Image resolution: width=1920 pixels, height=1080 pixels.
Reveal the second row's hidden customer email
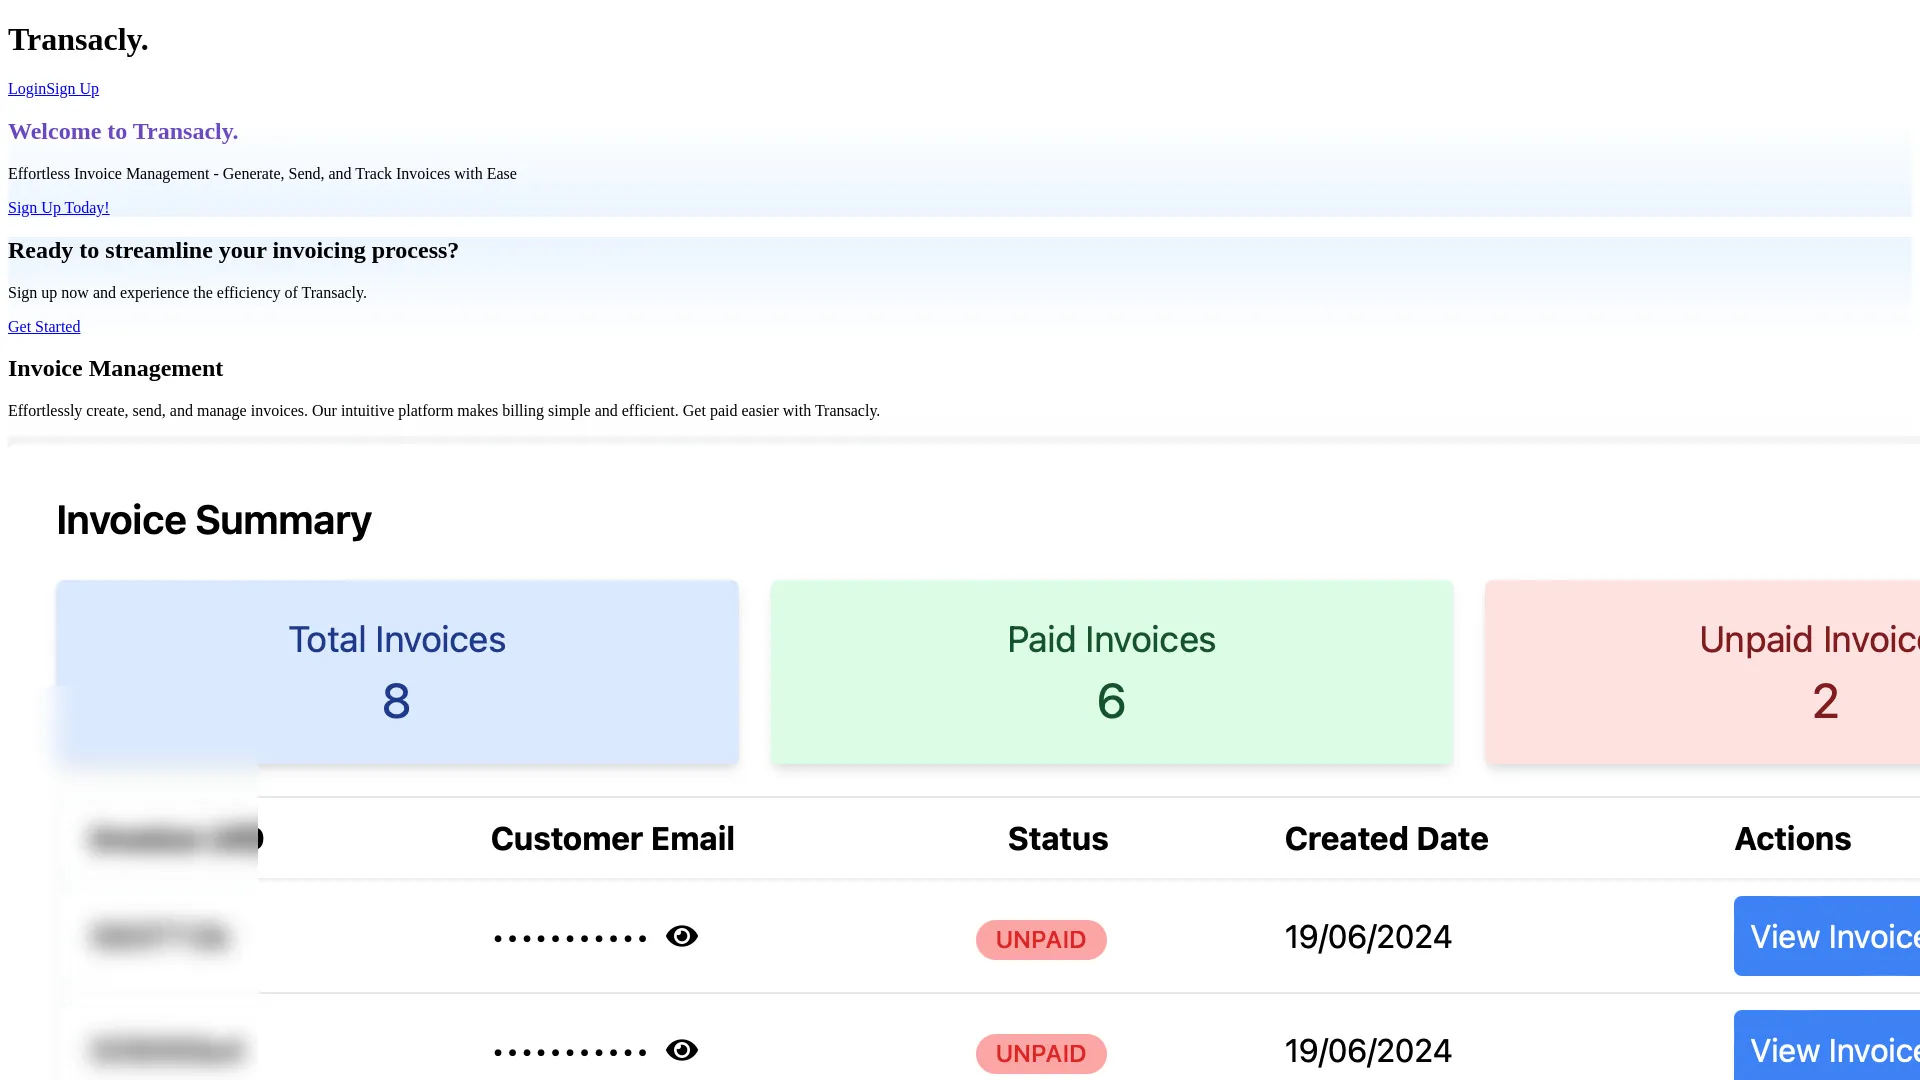point(681,1050)
